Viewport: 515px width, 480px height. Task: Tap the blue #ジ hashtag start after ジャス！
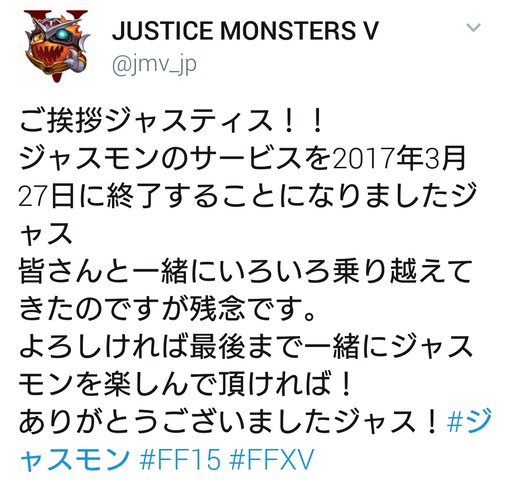coord(469,422)
